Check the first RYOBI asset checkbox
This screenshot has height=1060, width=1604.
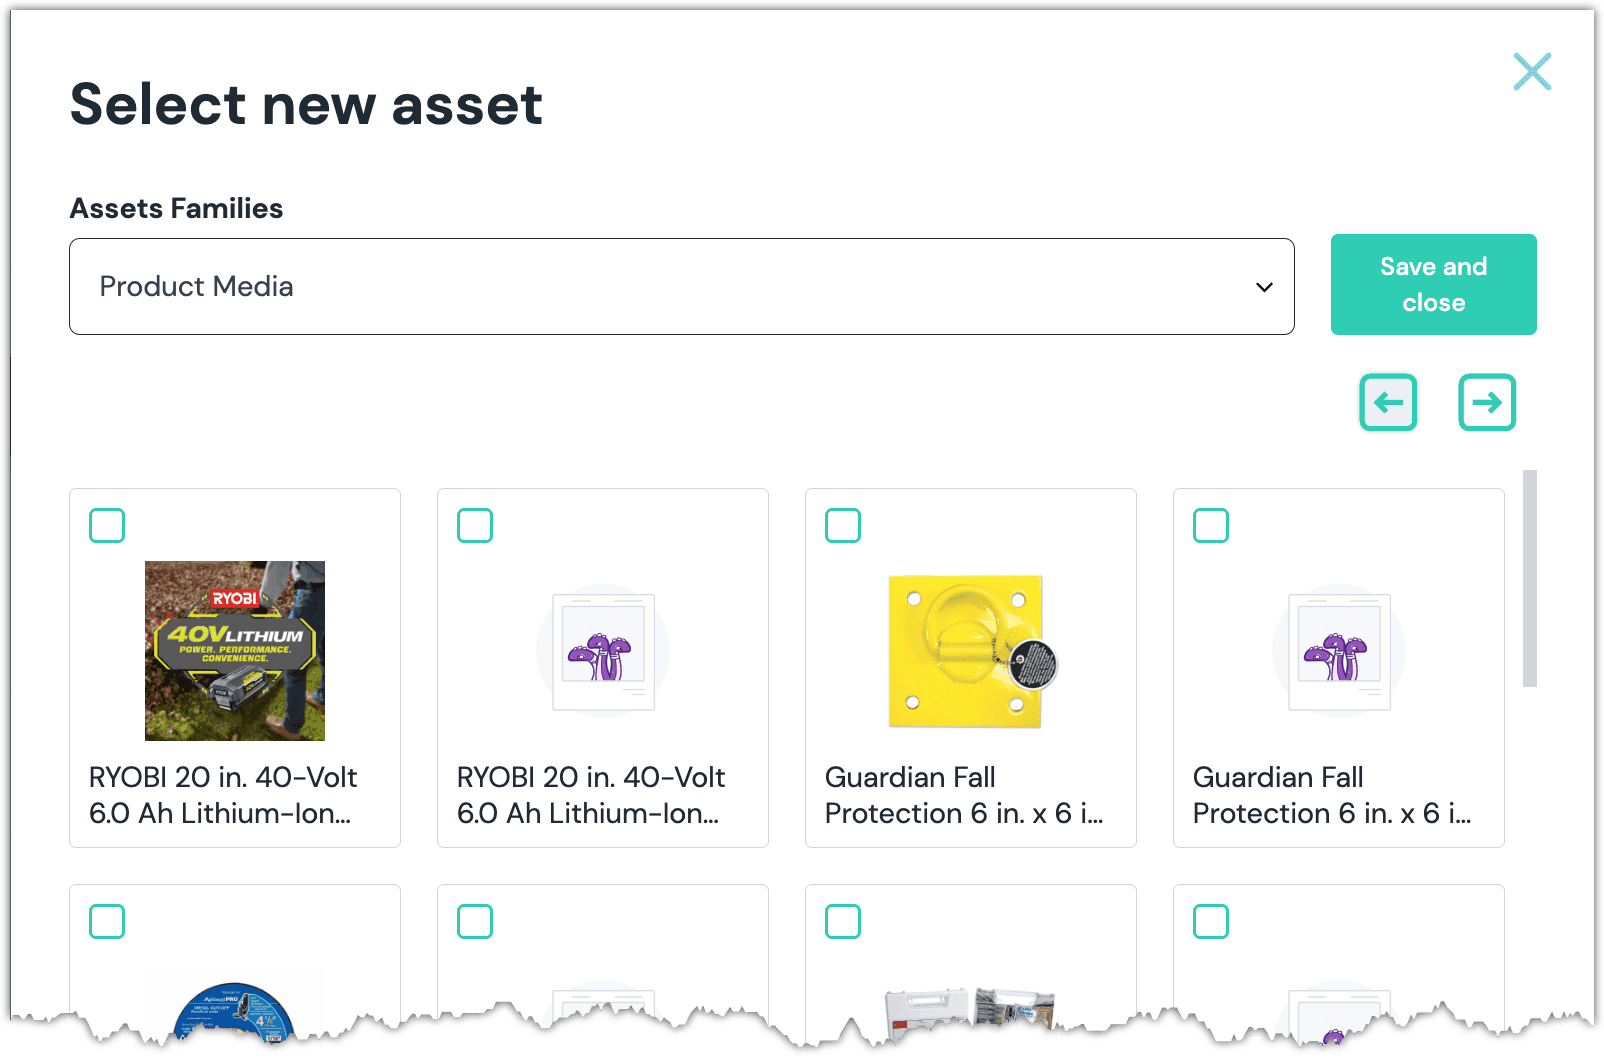coord(107,526)
